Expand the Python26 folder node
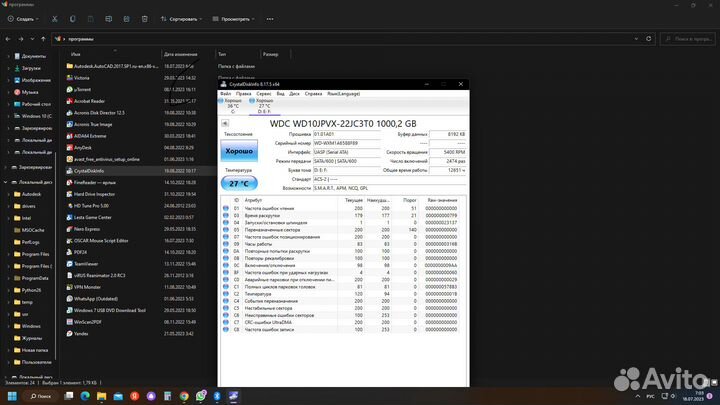 pyautogui.click(x=8, y=290)
